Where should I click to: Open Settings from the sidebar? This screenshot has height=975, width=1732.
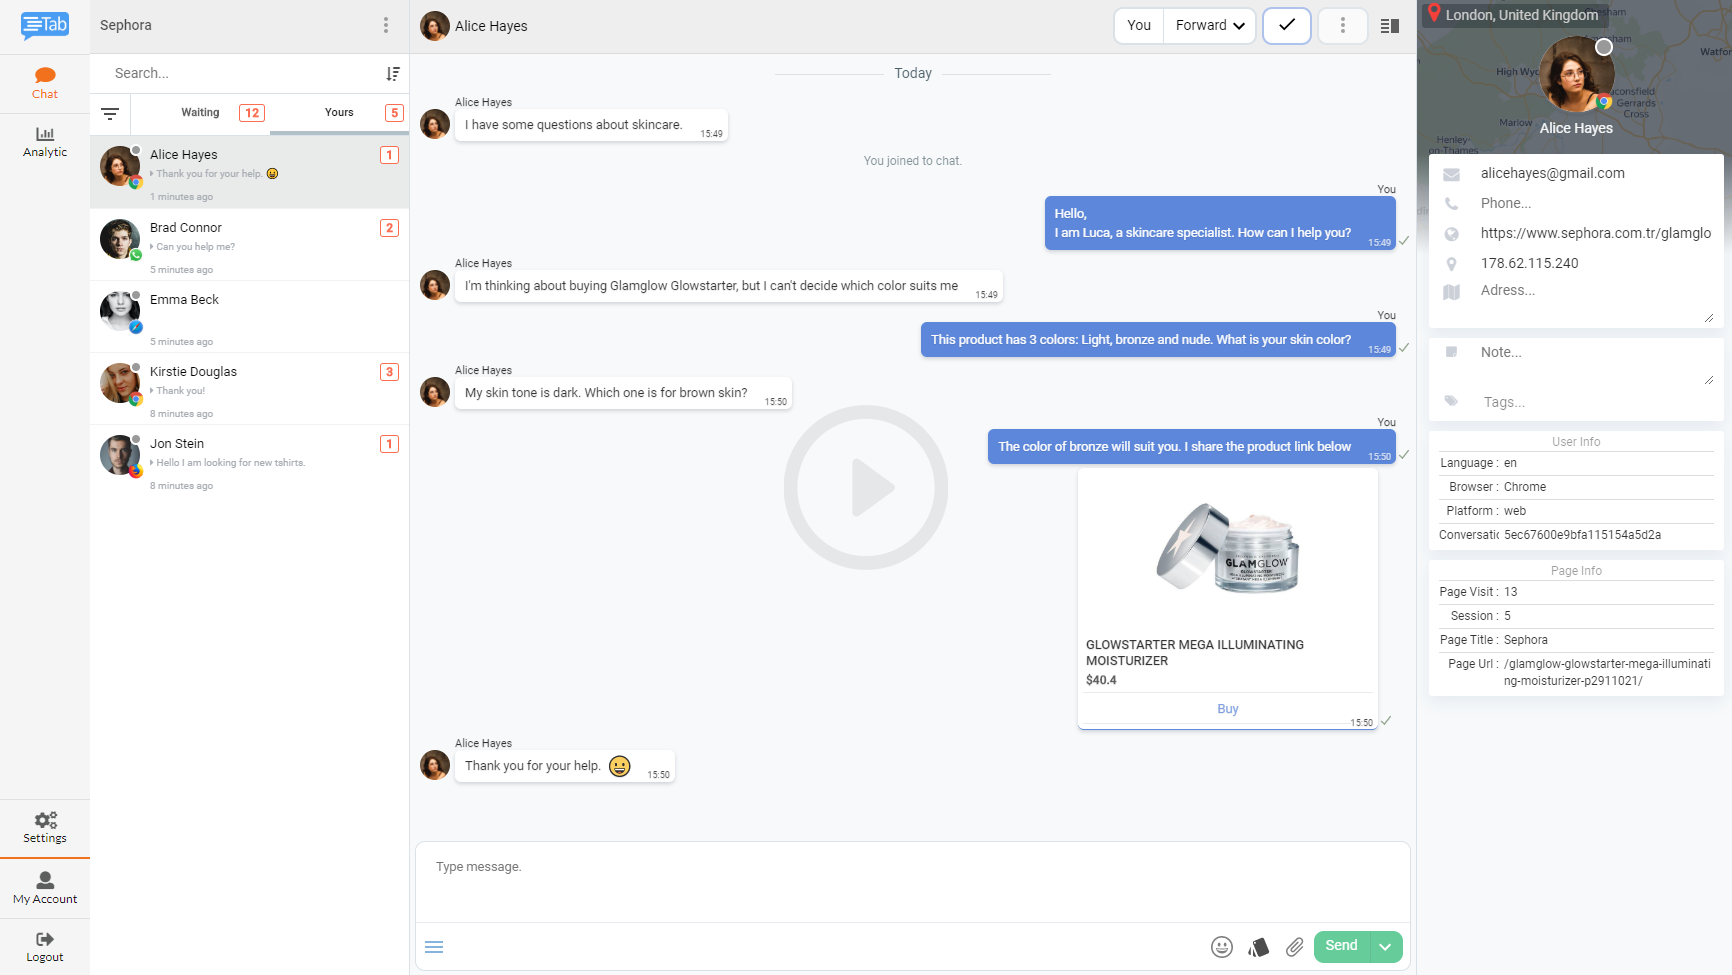click(44, 828)
